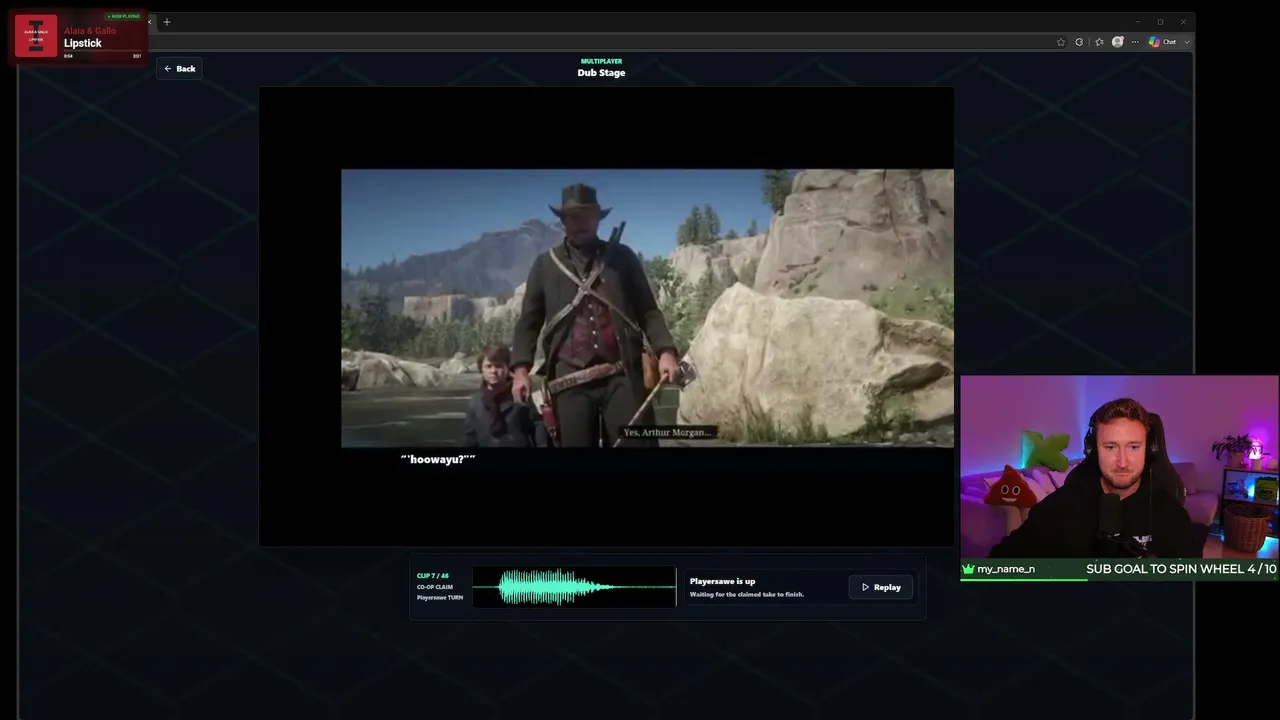Screen dimensions: 1280x720
Task: Expand the chevron next to Chat
Action: tap(1186, 42)
